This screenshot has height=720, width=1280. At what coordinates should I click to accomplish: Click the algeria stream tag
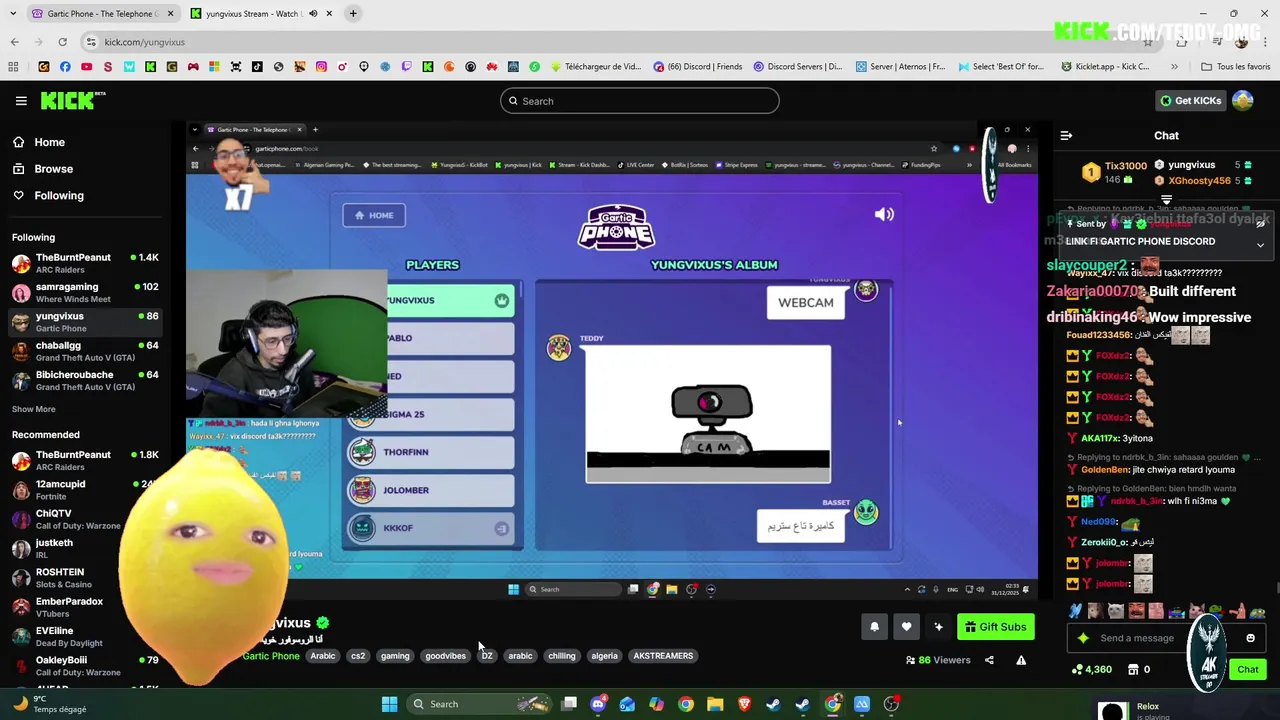pyautogui.click(x=604, y=656)
